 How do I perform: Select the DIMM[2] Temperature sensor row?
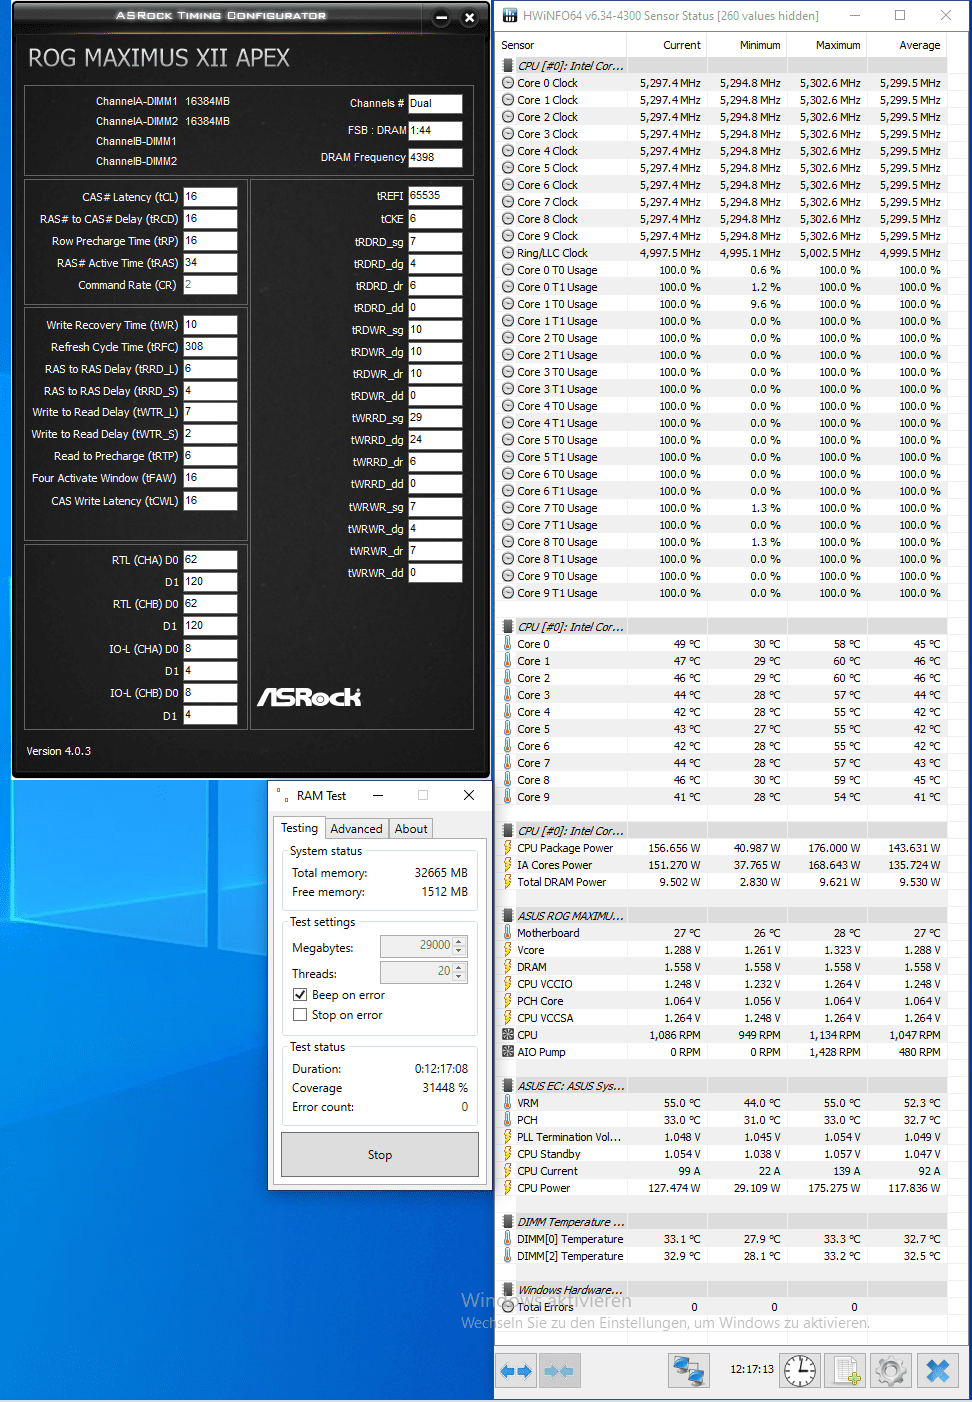[x=722, y=1256]
